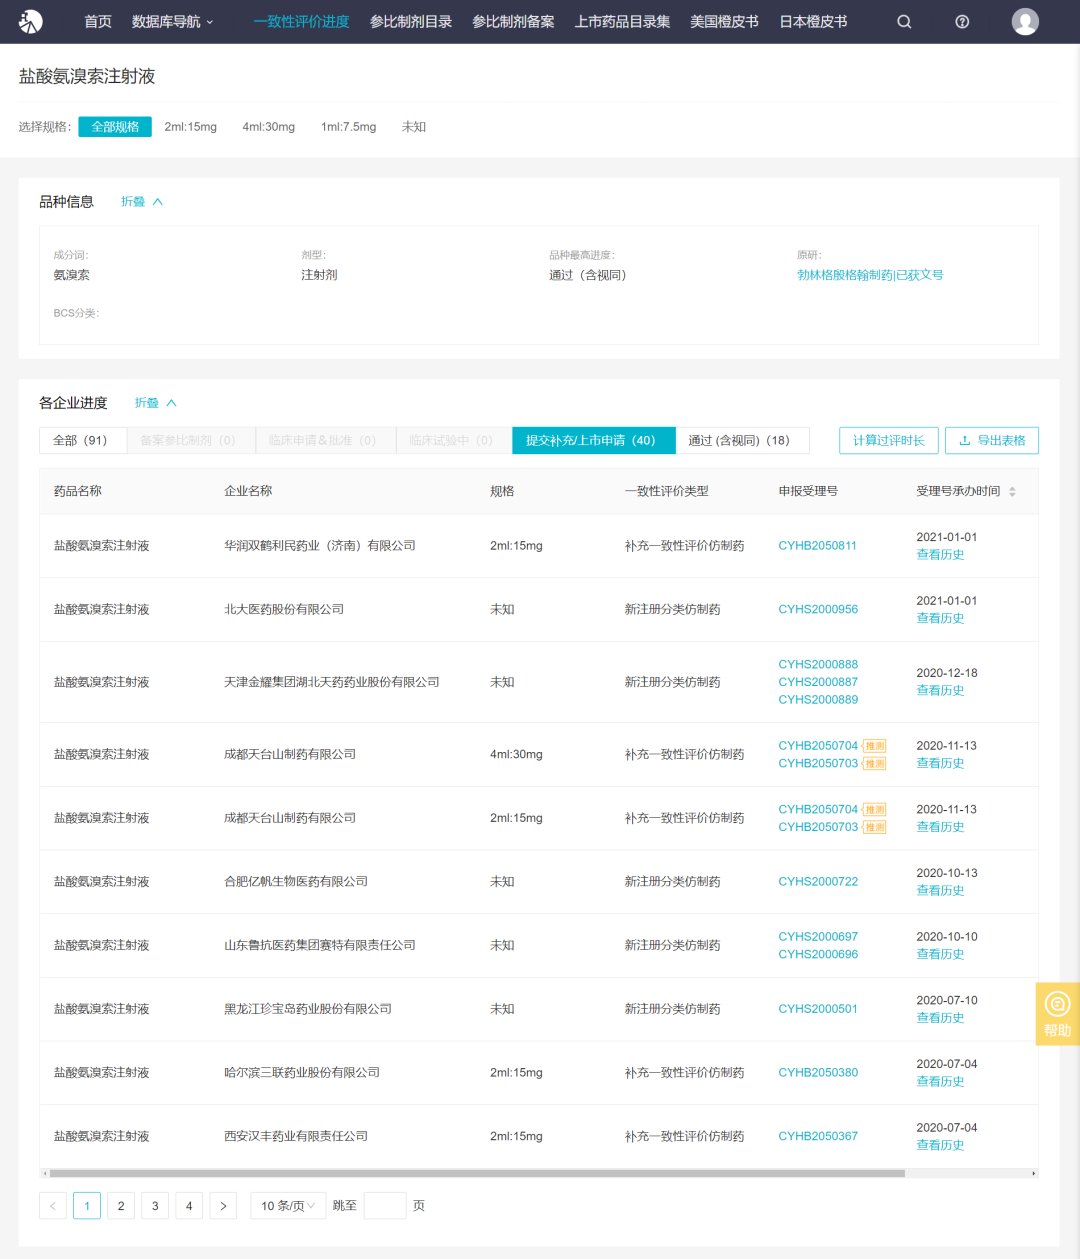Open 日本橙皮书 nav item
1080x1259 pixels.
pos(813,22)
